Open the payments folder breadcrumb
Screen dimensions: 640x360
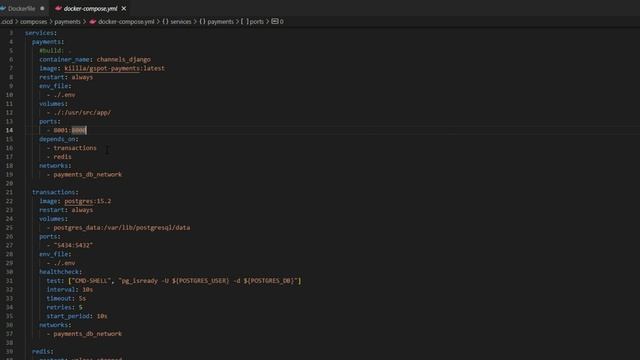[x=67, y=22]
